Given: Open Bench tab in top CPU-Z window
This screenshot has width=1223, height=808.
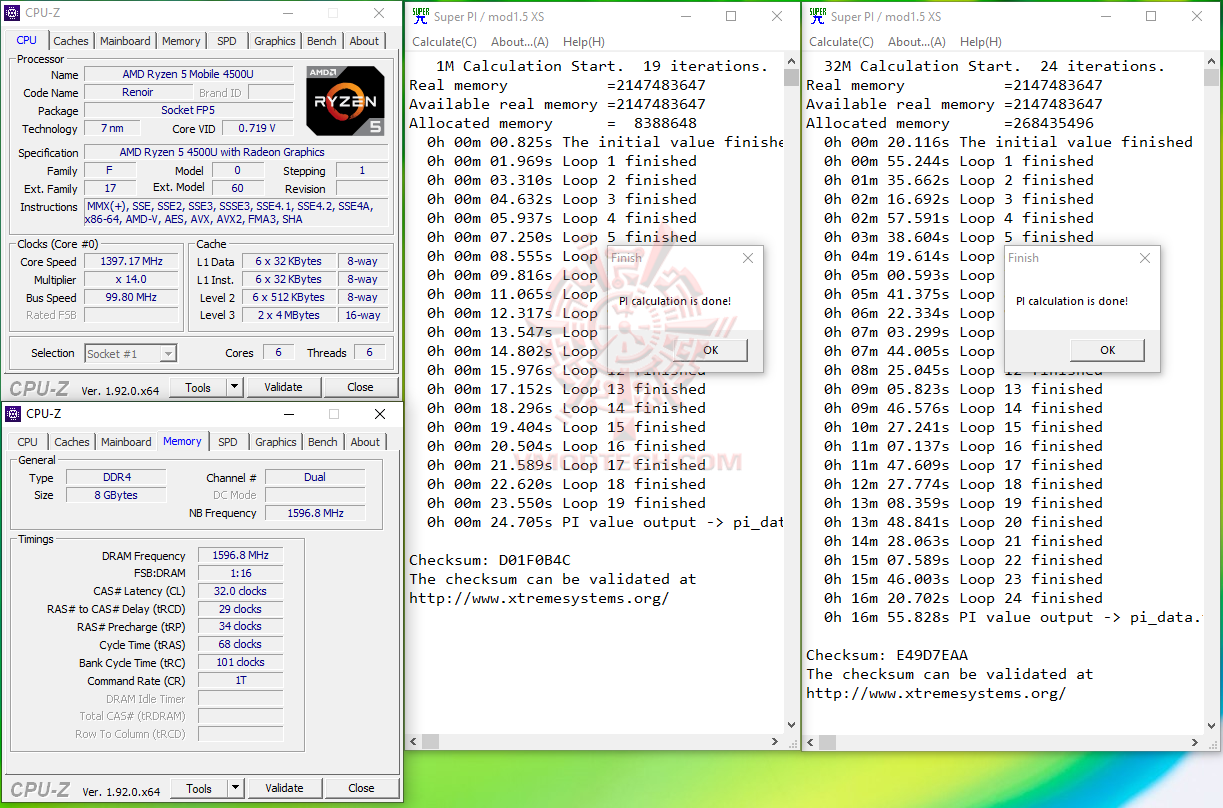Looking at the screenshot, I should 322,41.
